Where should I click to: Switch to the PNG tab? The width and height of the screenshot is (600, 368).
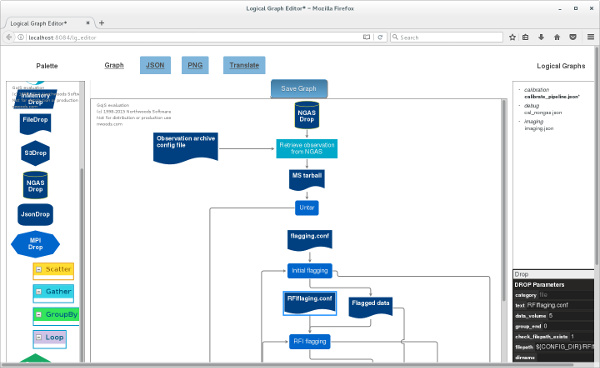click(195, 65)
